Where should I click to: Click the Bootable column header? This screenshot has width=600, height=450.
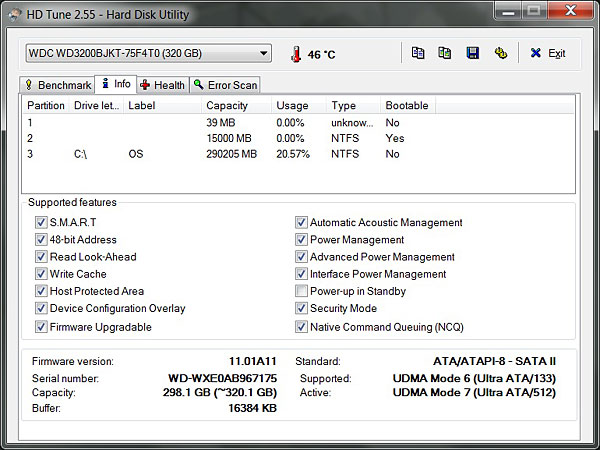406,105
